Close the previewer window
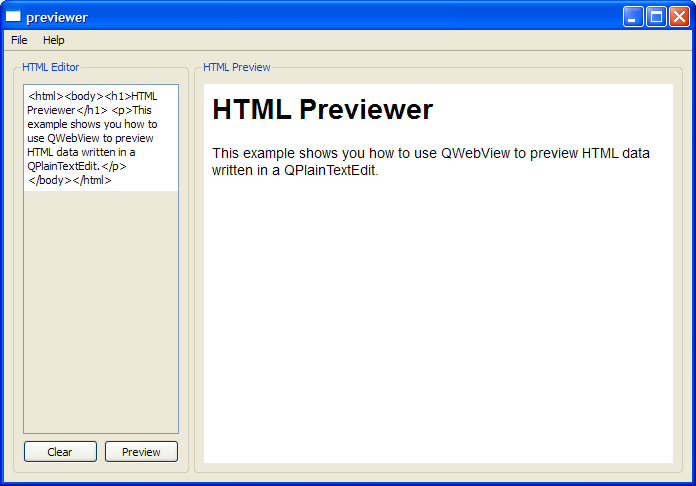The height and width of the screenshot is (486, 696). coord(679,17)
